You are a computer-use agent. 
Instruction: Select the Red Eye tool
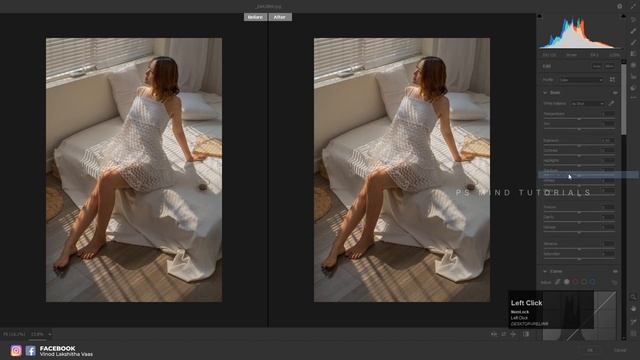(633, 77)
